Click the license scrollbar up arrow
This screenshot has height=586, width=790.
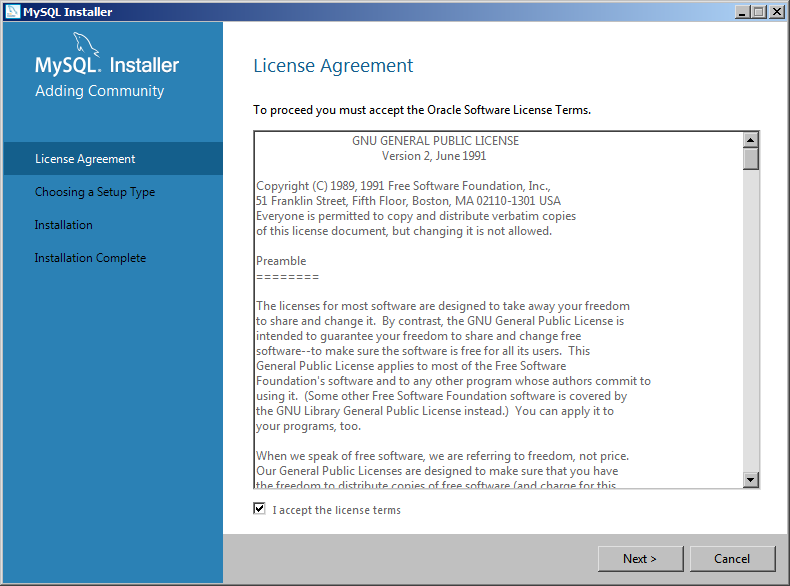pyautogui.click(x=751, y=140)
